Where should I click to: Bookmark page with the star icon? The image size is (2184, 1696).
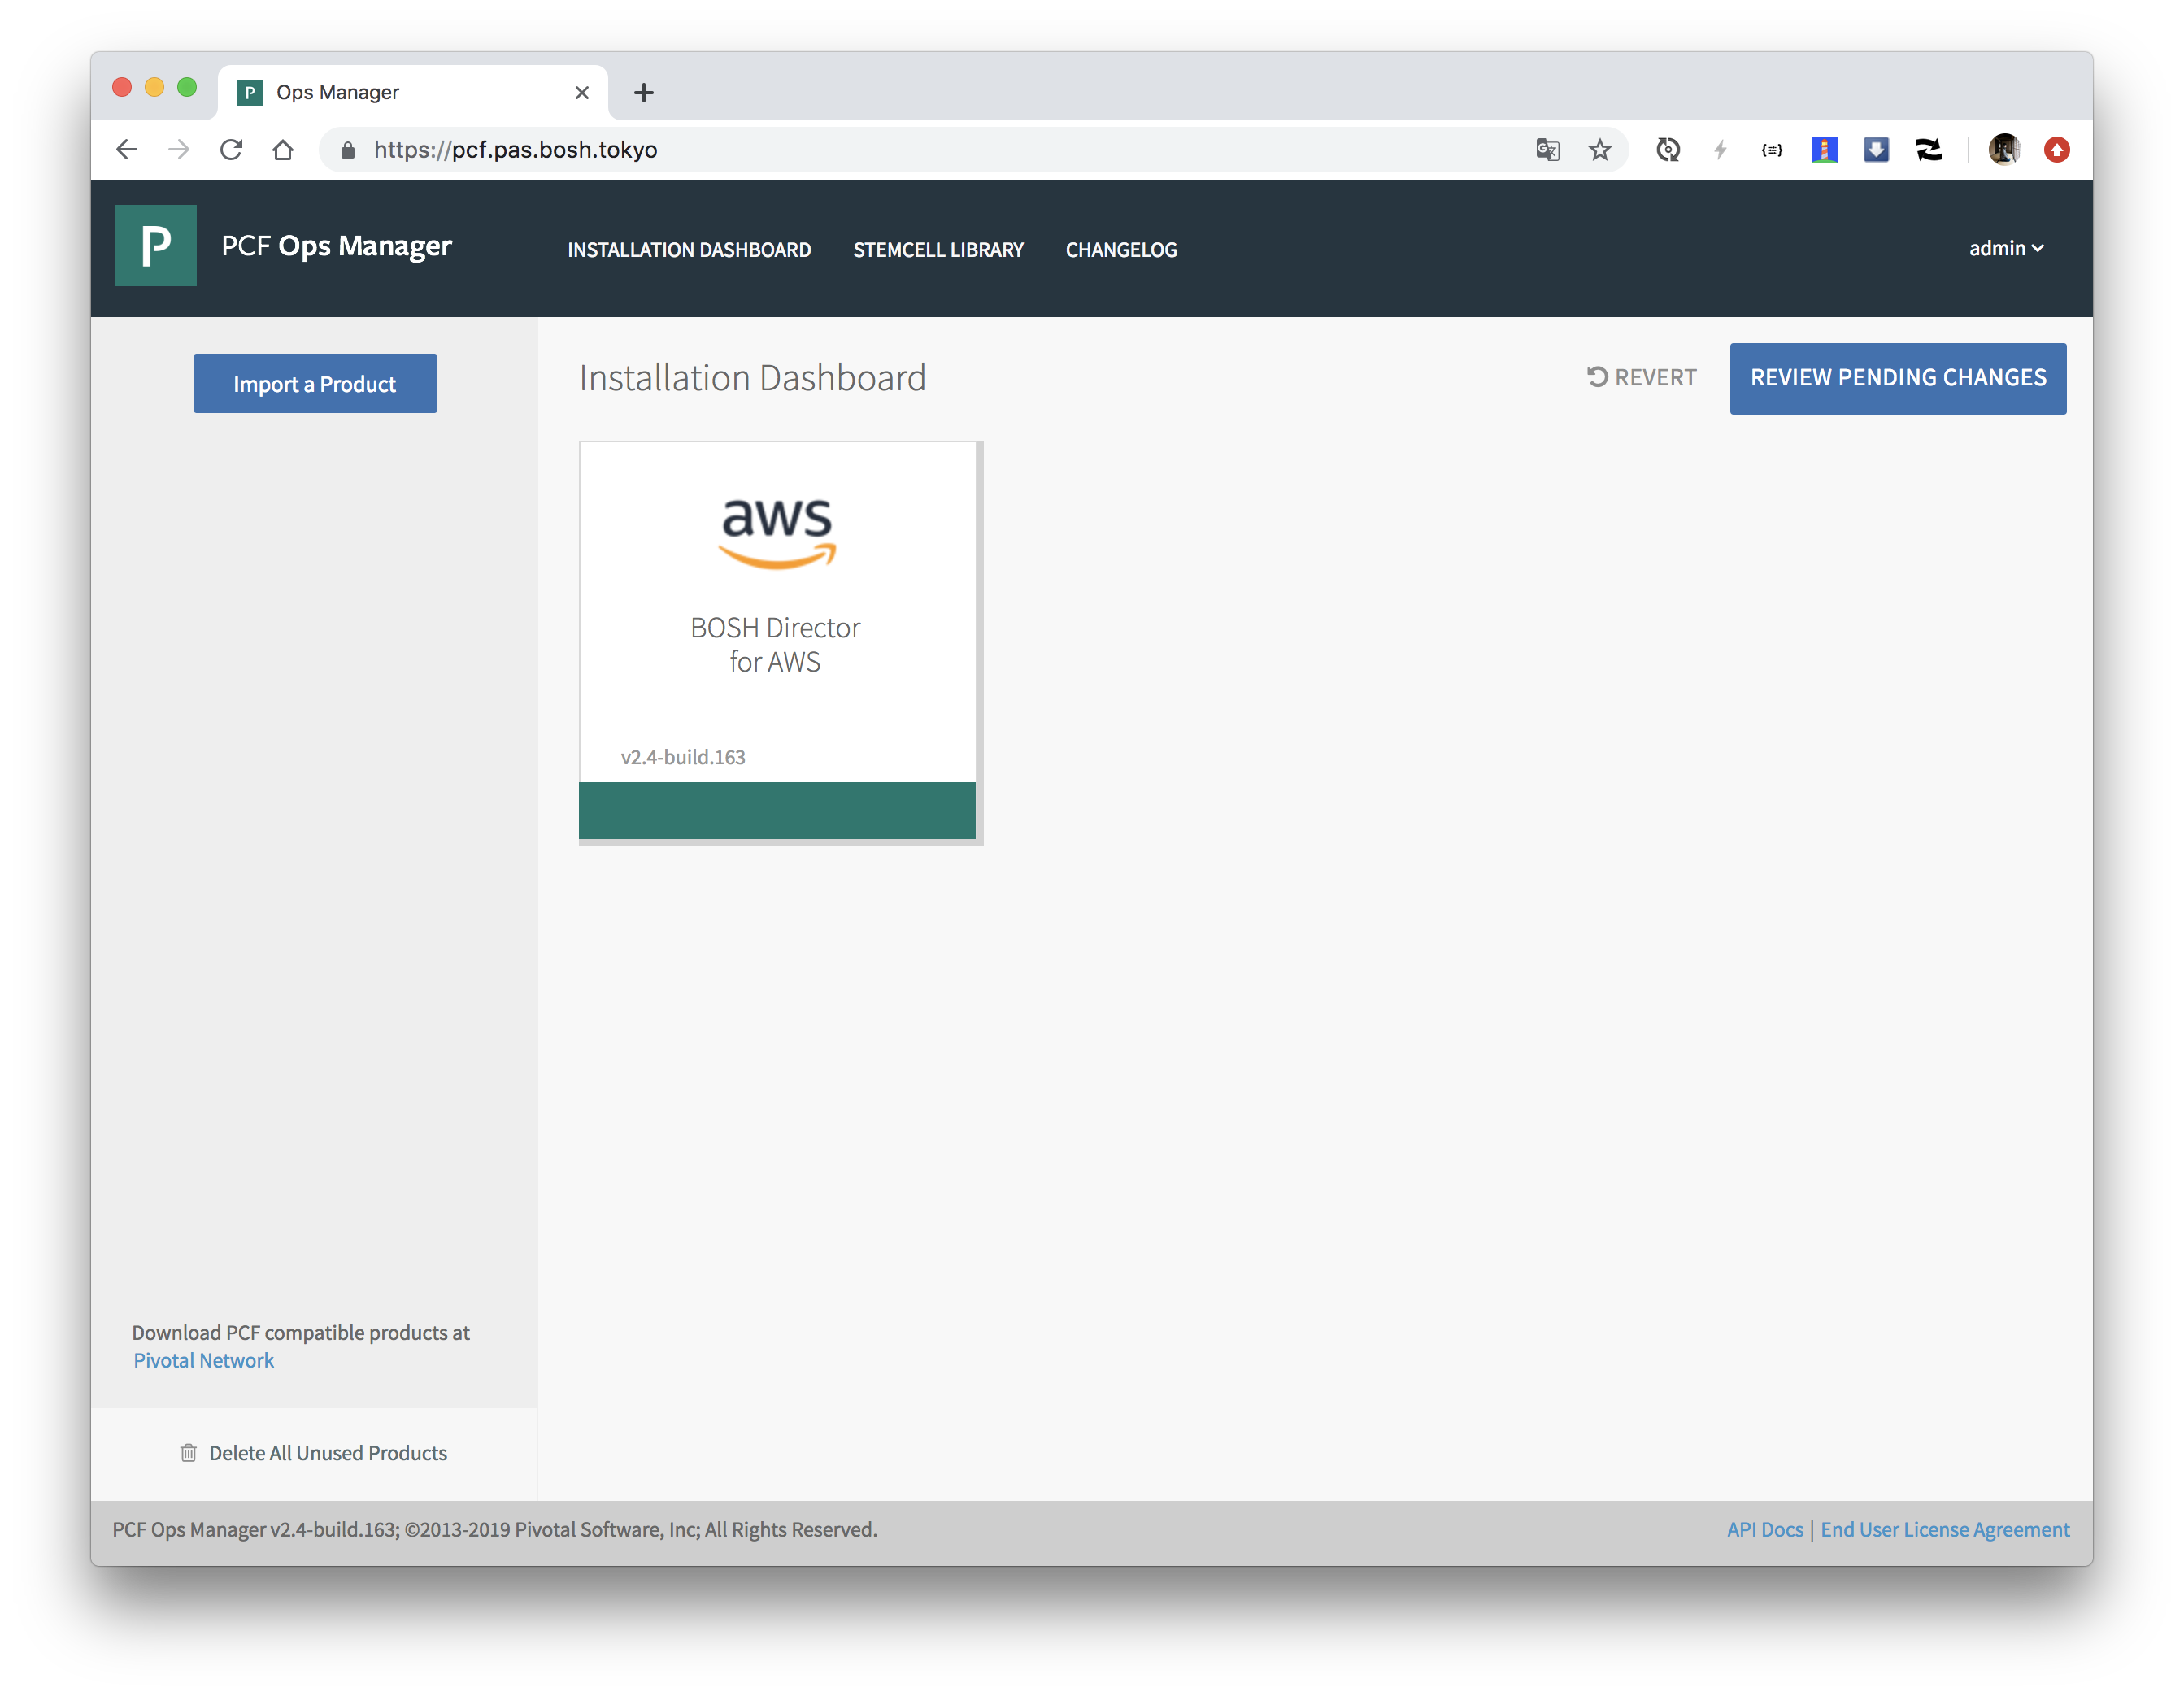coord(1600,150)
